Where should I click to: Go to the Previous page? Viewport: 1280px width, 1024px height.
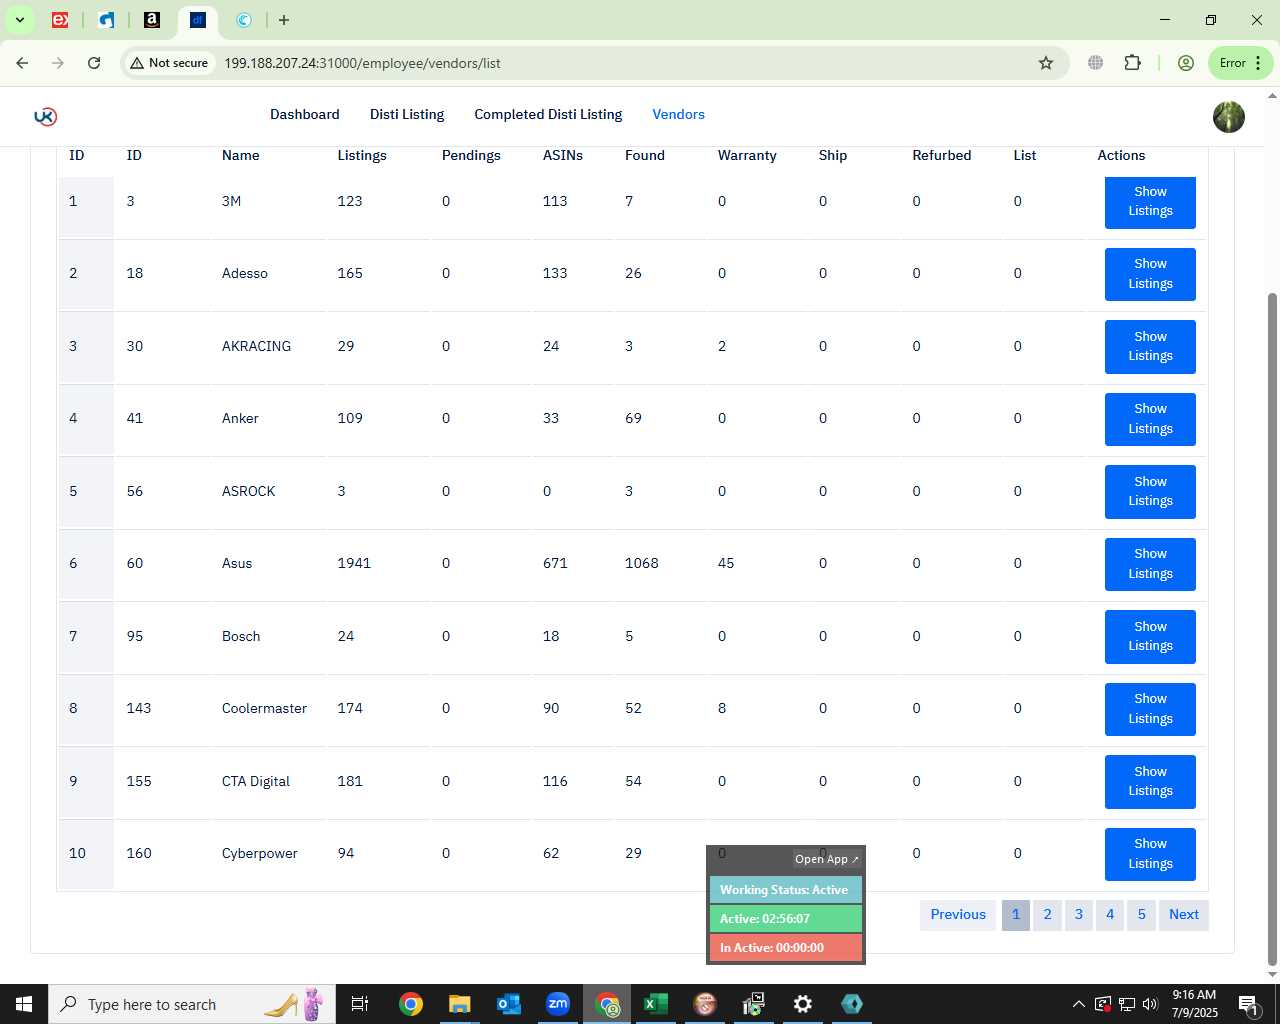tap(958, 915)
